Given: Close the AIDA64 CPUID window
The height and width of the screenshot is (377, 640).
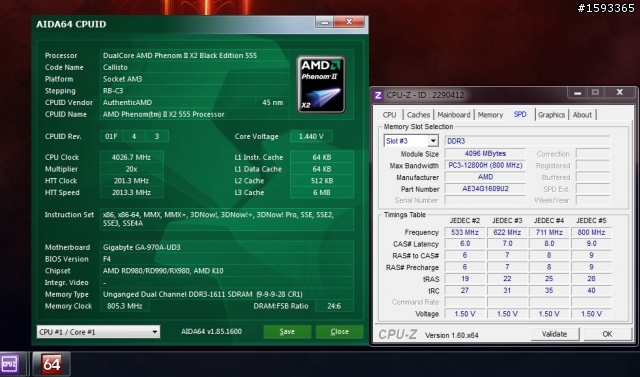Looking at the screenshot, I should point(349,22).
